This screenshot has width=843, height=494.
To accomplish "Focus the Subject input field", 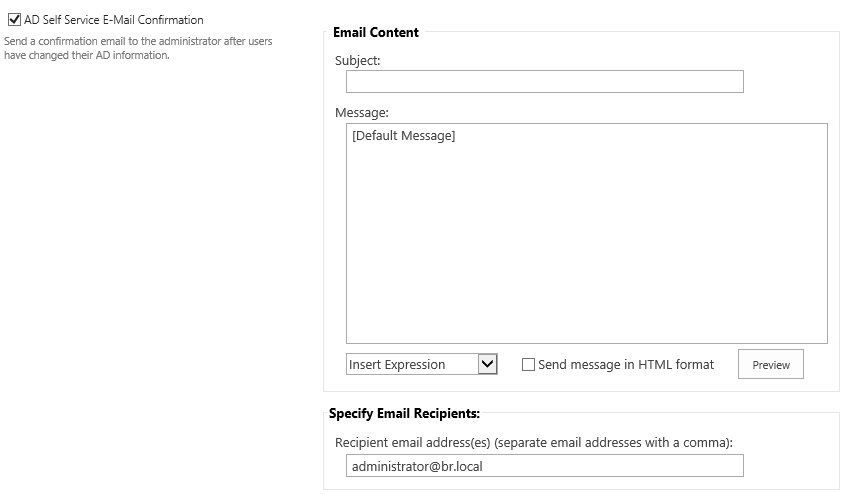I will pyautogui.click(x=545, y=82).
